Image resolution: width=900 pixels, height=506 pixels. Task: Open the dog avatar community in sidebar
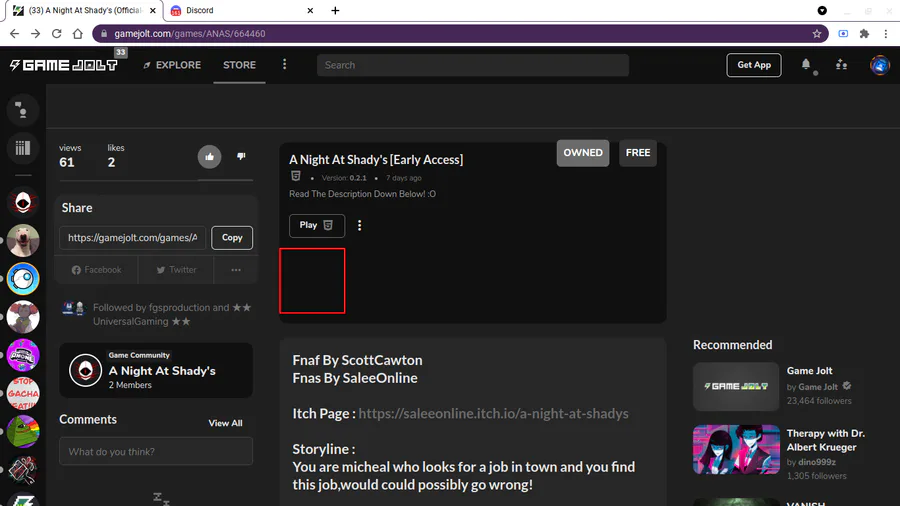(x=23, y=240)
